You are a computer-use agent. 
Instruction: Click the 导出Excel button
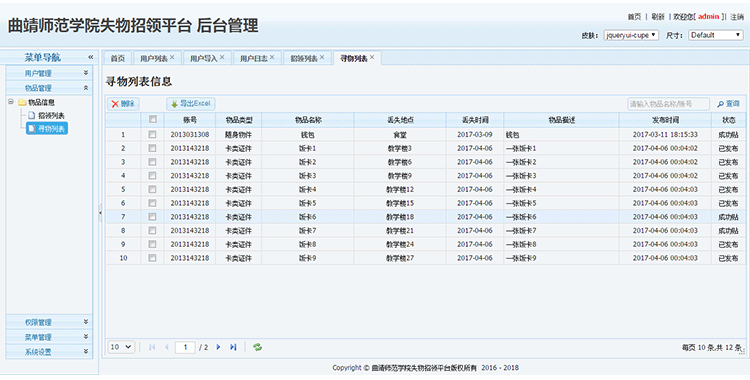[191, 104]
